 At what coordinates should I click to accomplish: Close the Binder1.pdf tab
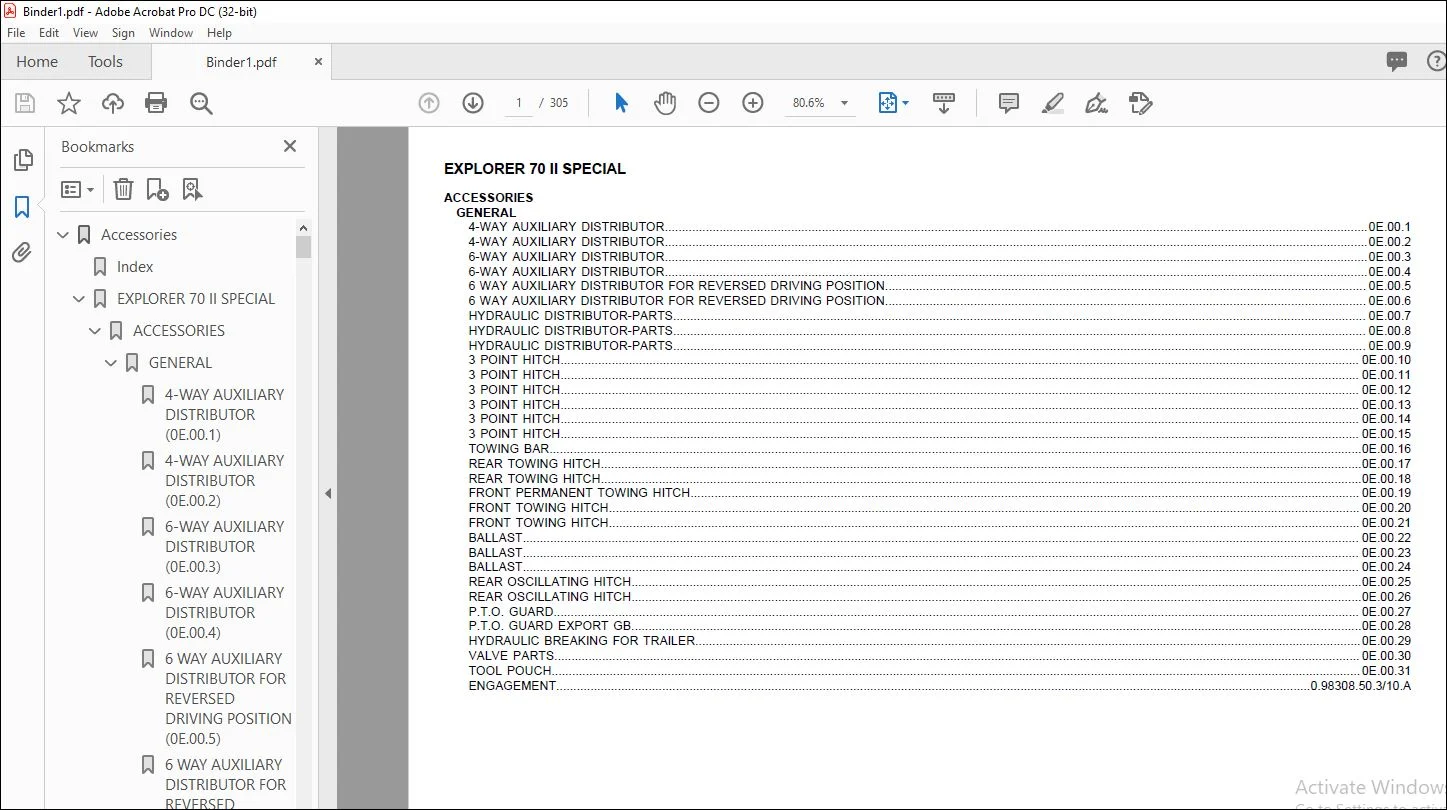click(319, 62)
